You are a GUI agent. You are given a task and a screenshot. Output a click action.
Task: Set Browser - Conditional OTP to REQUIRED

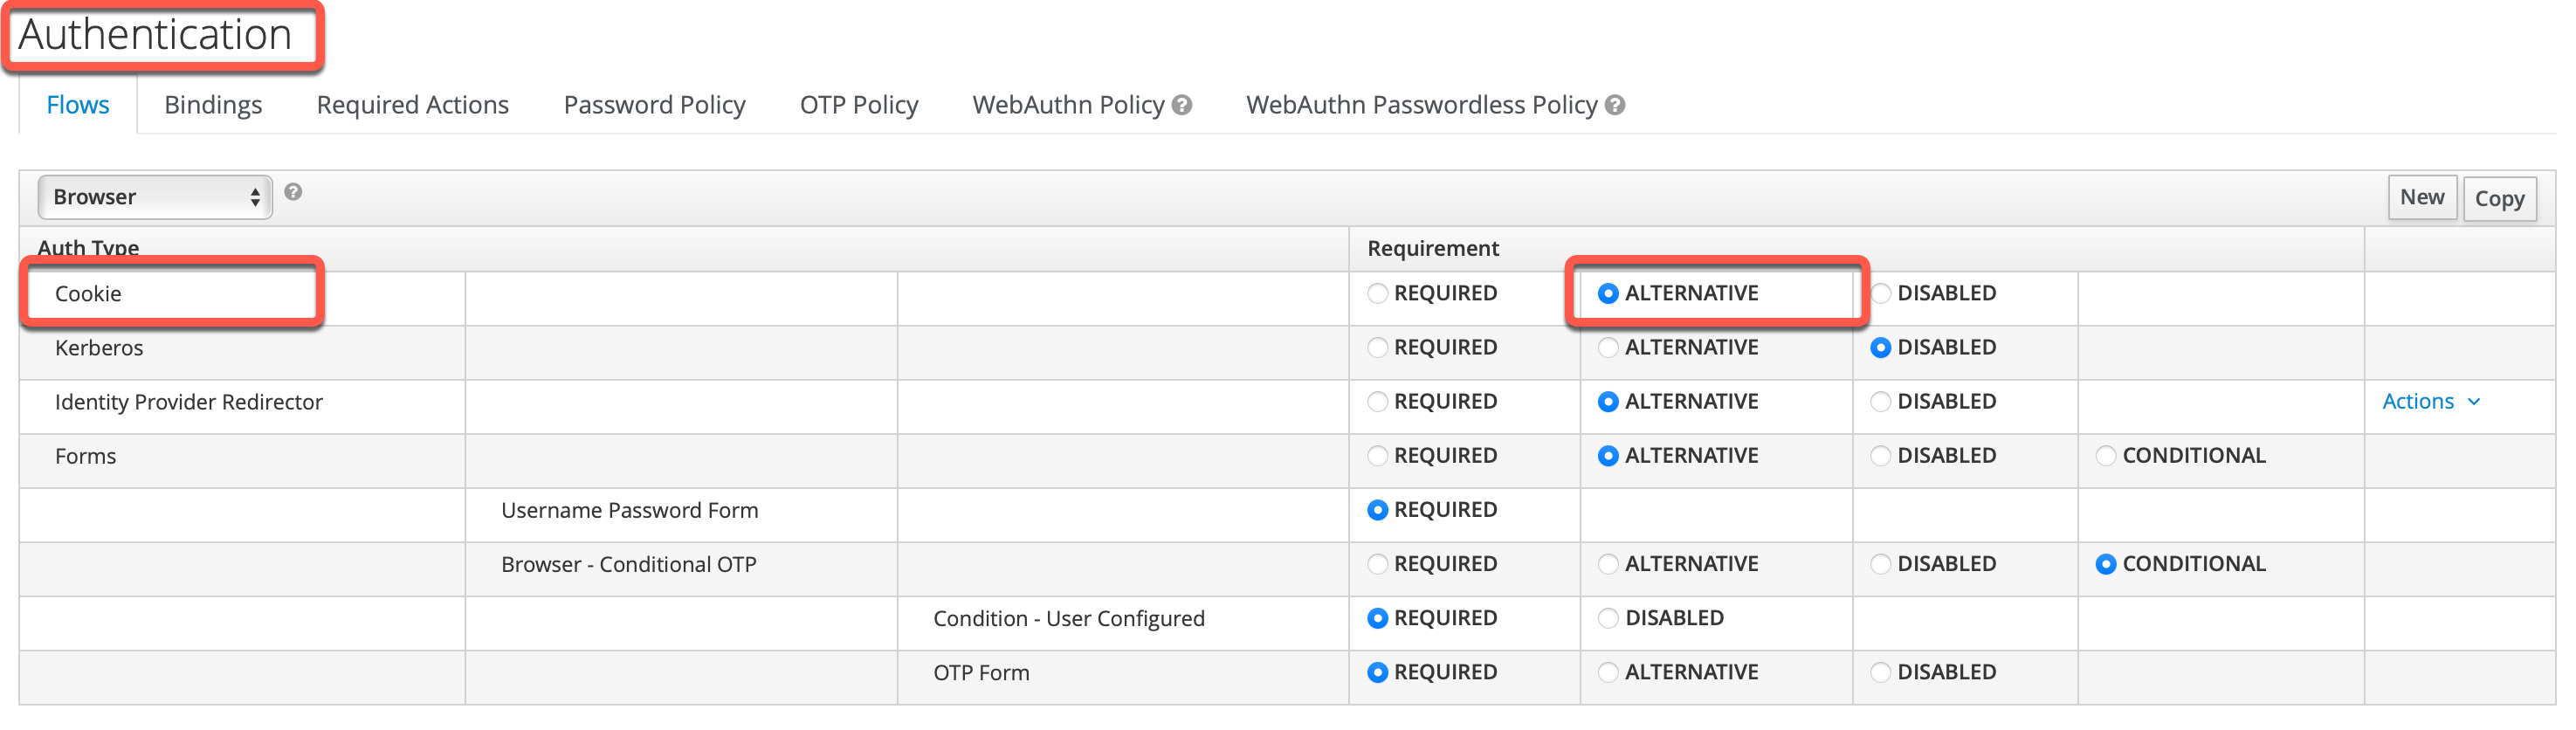tap(1377, 564)
